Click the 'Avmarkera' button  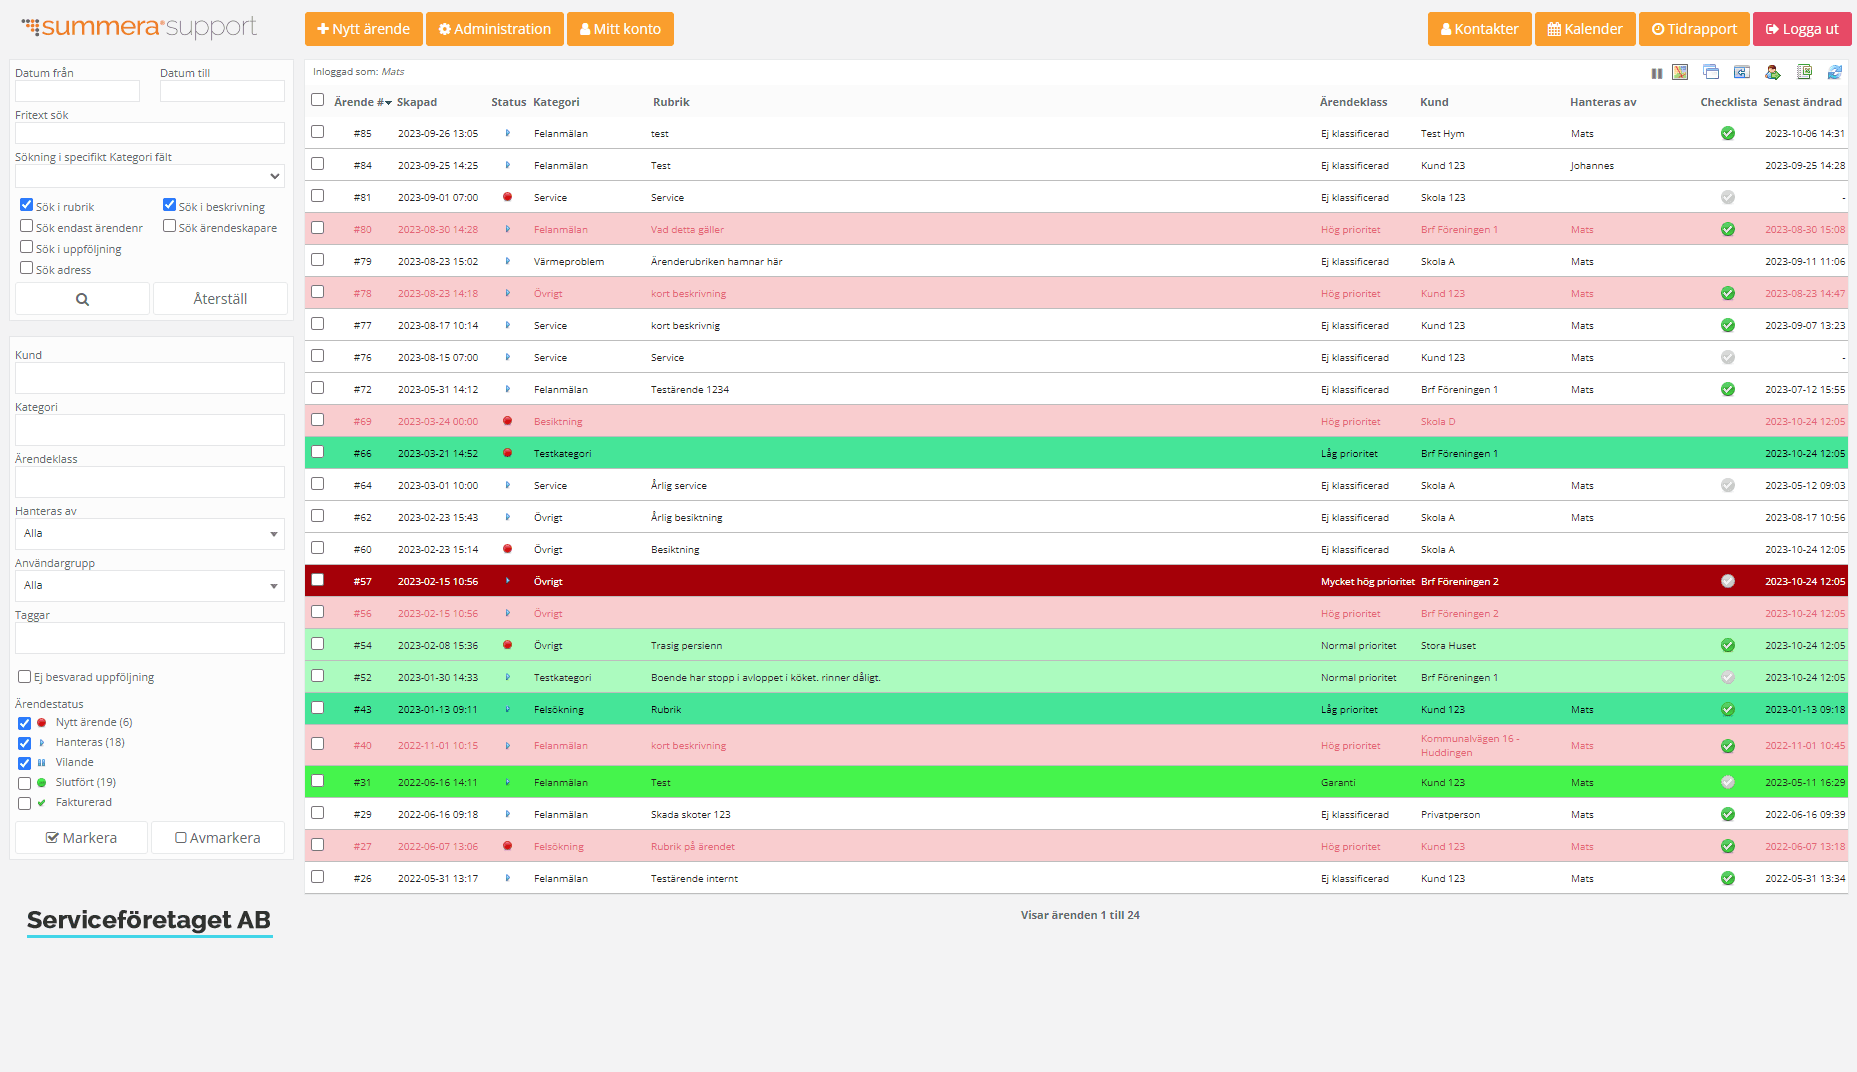(x=218, y=838)
